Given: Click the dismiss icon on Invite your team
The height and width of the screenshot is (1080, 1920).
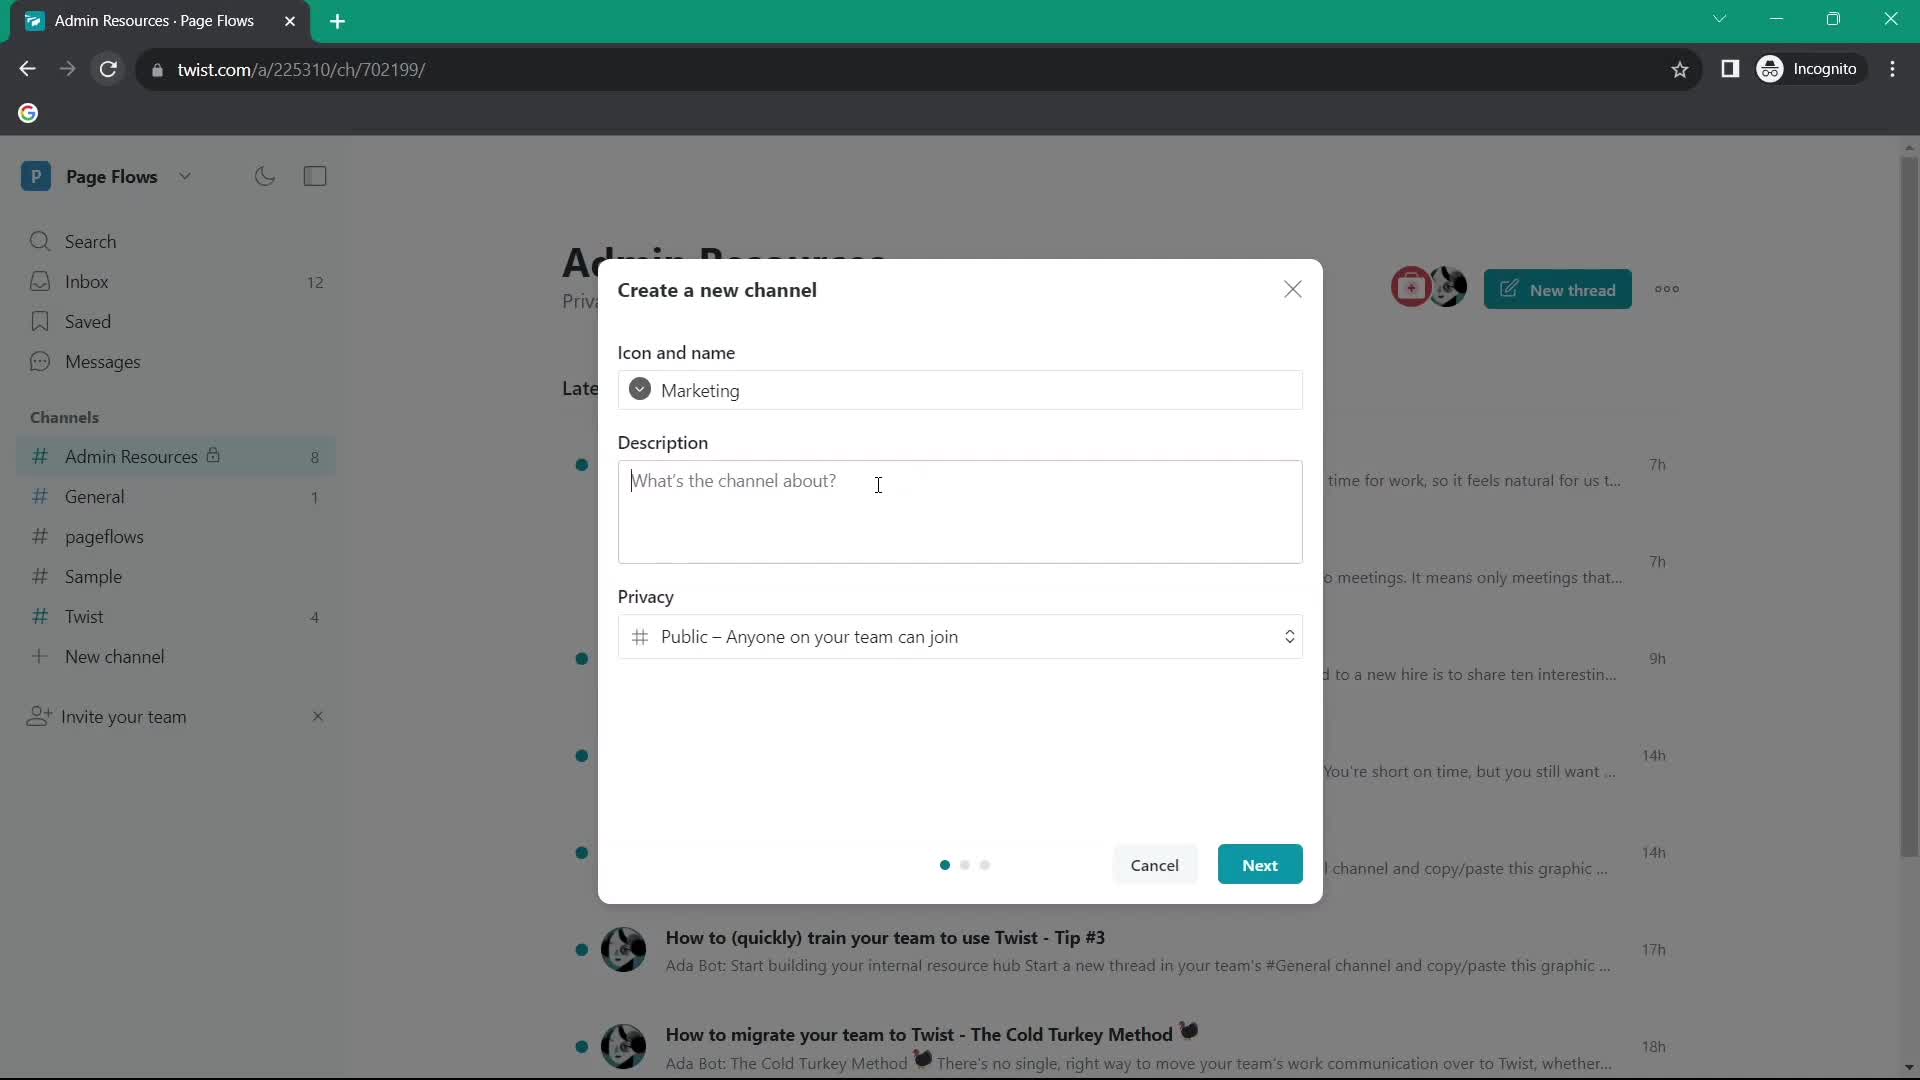Looking at the screenshot, I should [316, 716].
